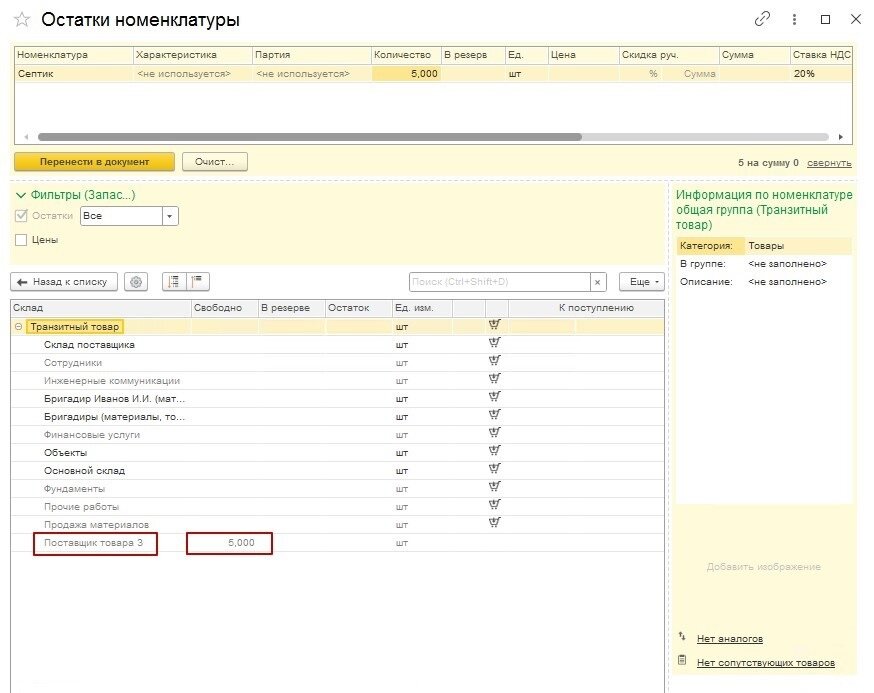Image resolution: width=874 pixels, height=693 pixels.
Task: Collapse the Транзитный товар tree group
Action: (19, 327)
